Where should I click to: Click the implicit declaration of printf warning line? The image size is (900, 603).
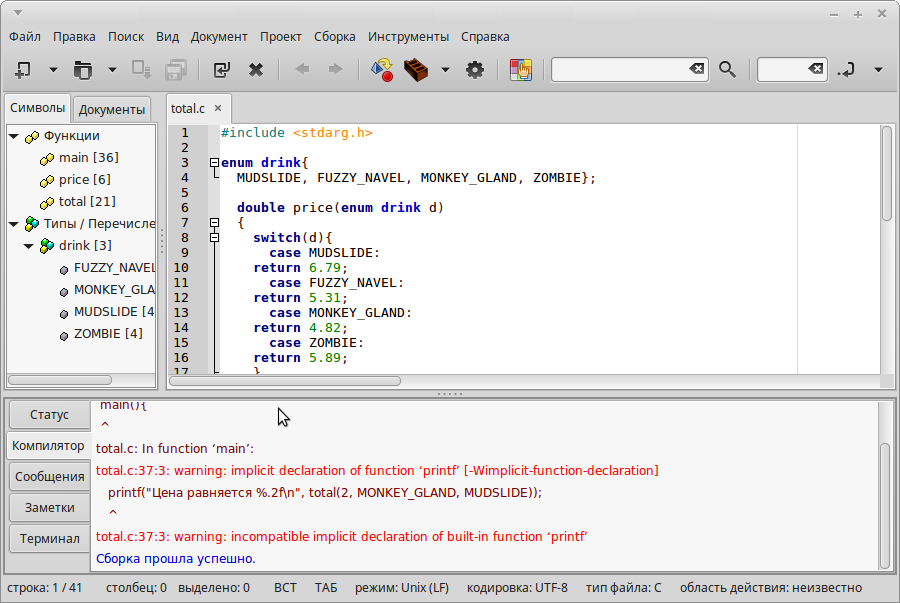[x=377, y=471]
